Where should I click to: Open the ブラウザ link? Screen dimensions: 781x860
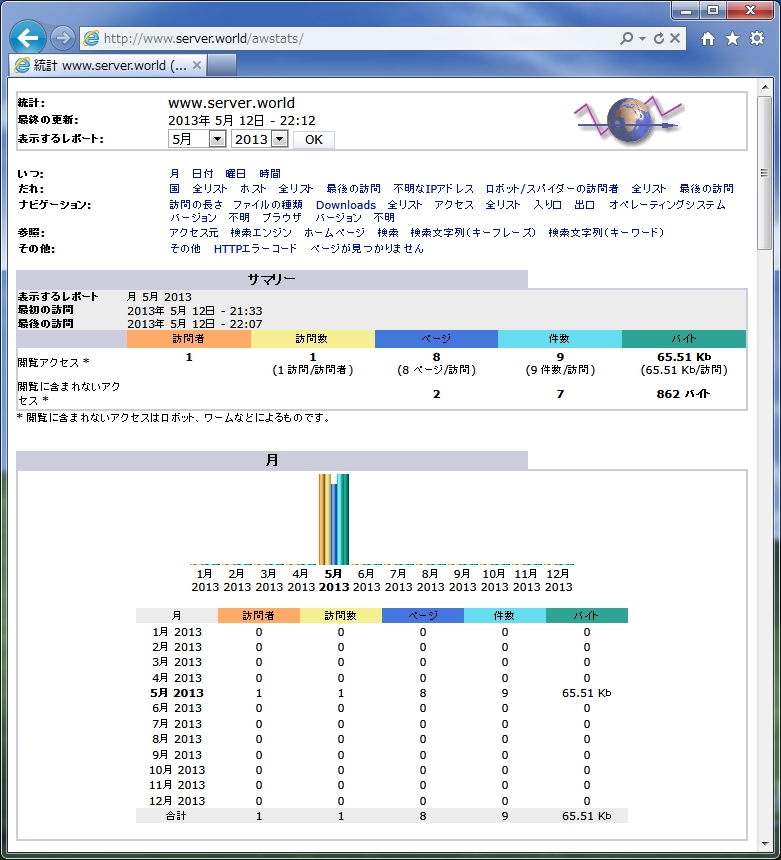tap(281, 218)
